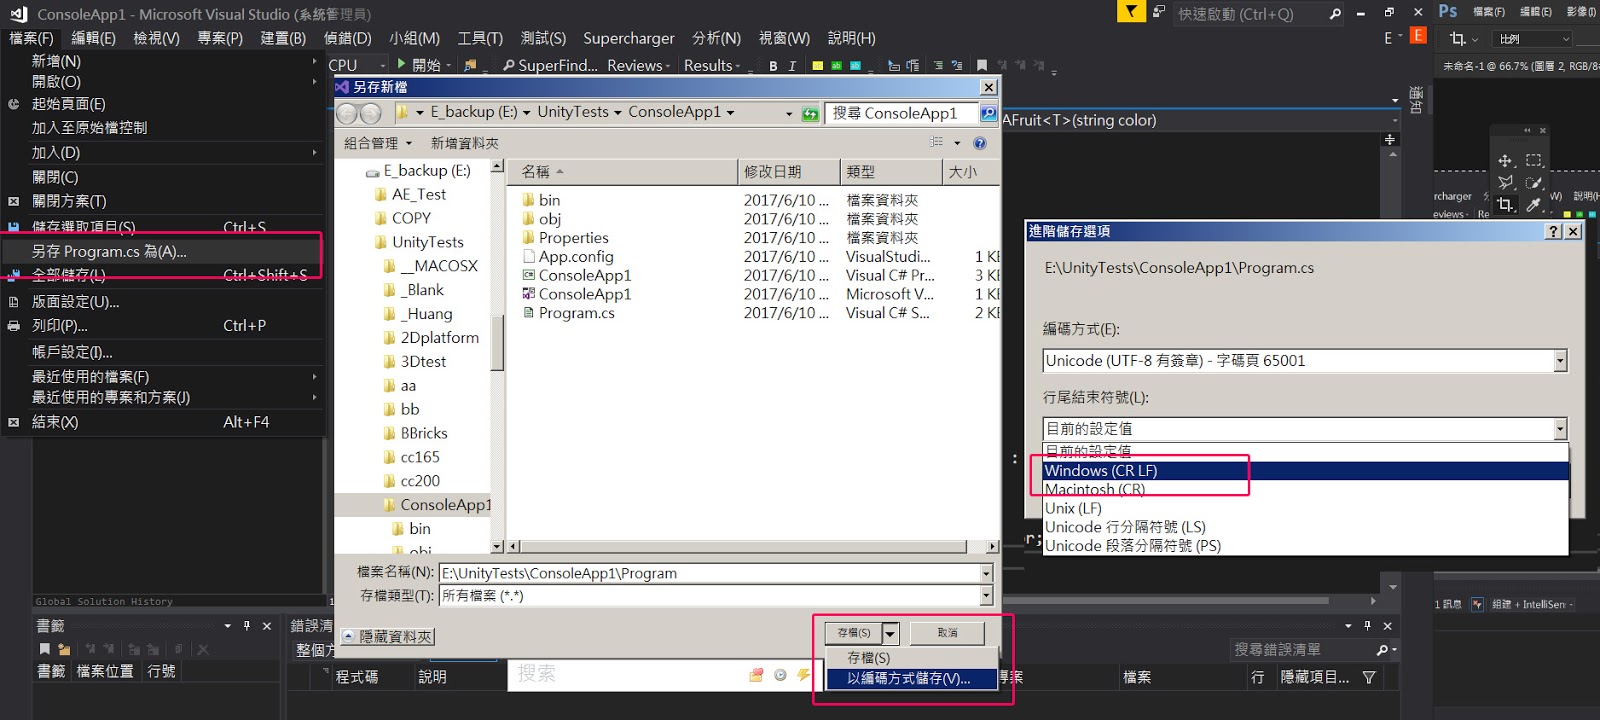Open the Save button's dropdown arrow
The image size is (1600, 720).
(x=890, y=633)
